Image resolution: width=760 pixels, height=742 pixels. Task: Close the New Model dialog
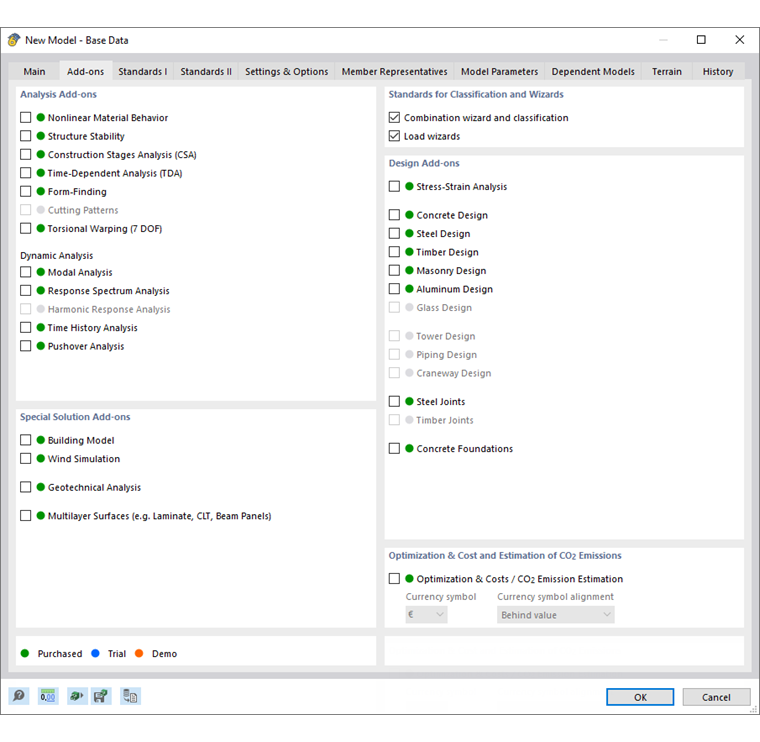point(739,40)
